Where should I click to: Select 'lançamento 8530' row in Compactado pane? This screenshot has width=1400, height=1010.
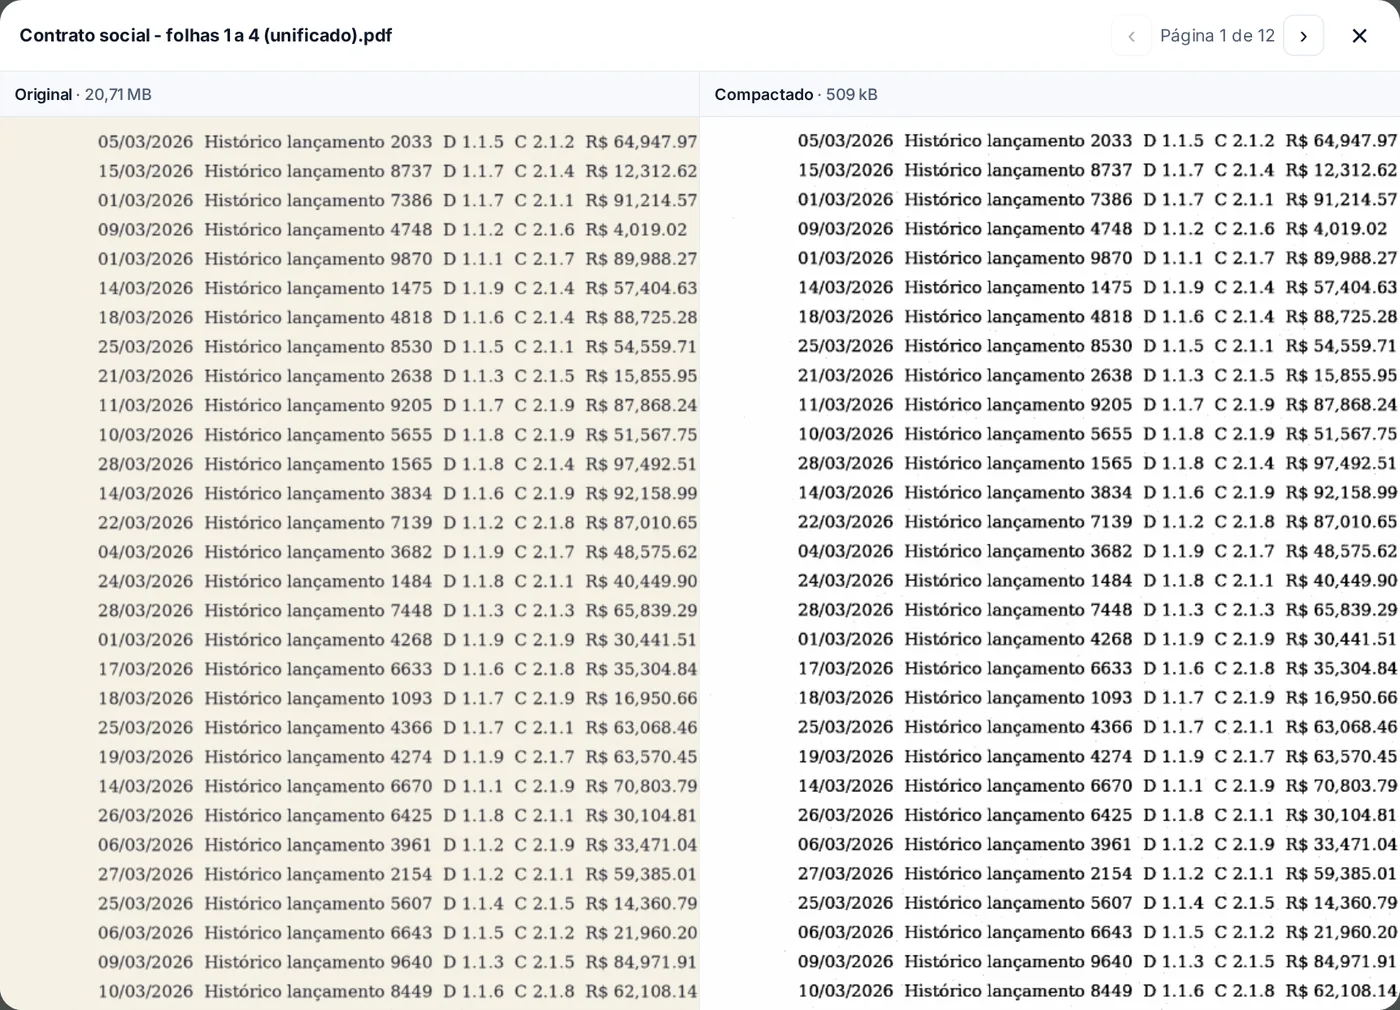point(1098,346)
